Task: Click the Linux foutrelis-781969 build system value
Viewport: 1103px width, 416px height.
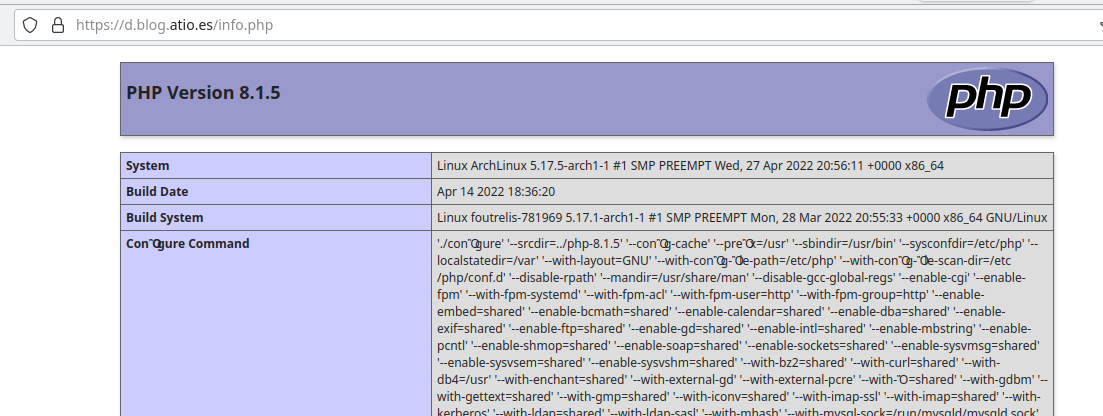Action: pyautogui.click(x=741, y=217)
